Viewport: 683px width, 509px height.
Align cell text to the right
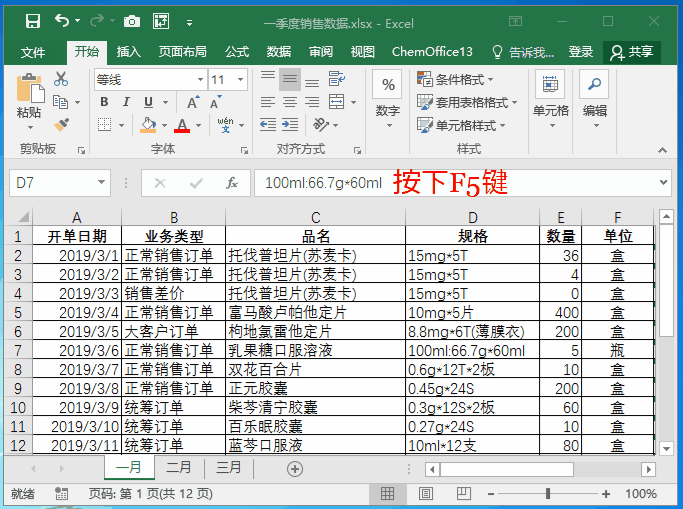click(311, 102)
